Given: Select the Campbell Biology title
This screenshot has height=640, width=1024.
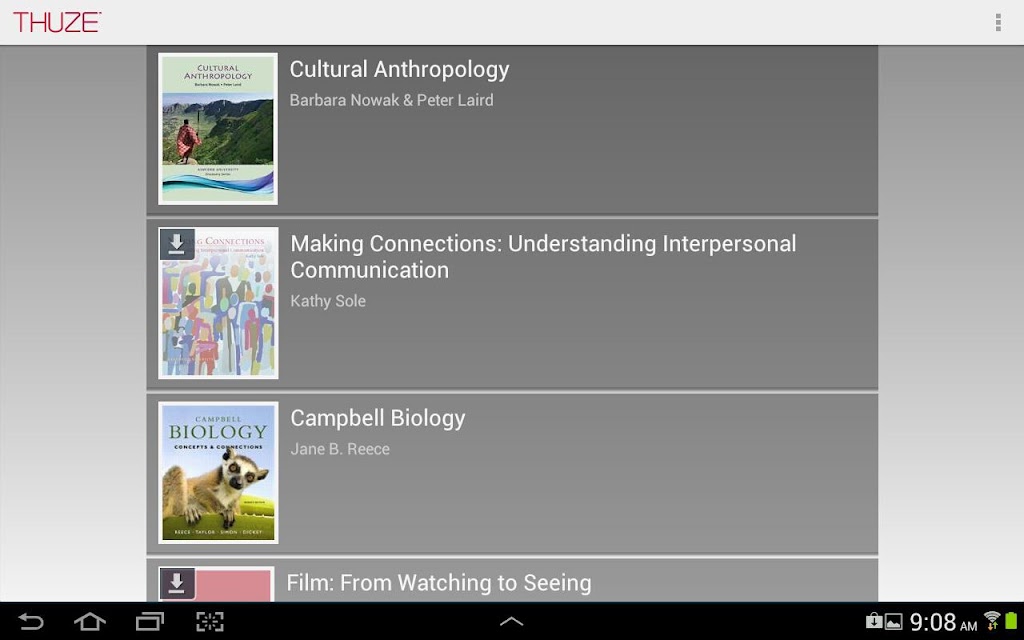Looking at the screenshot, I should coord(378,418).
